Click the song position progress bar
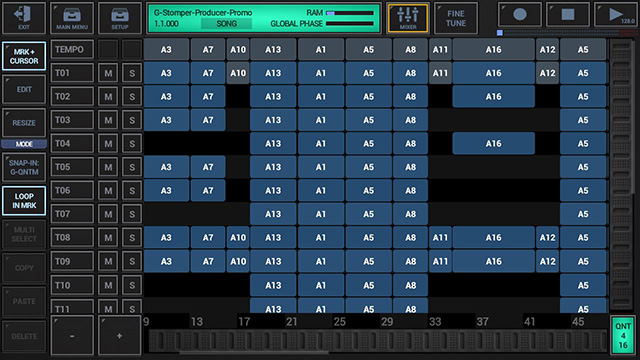640x360 pixels. click(x=567, y=33)
